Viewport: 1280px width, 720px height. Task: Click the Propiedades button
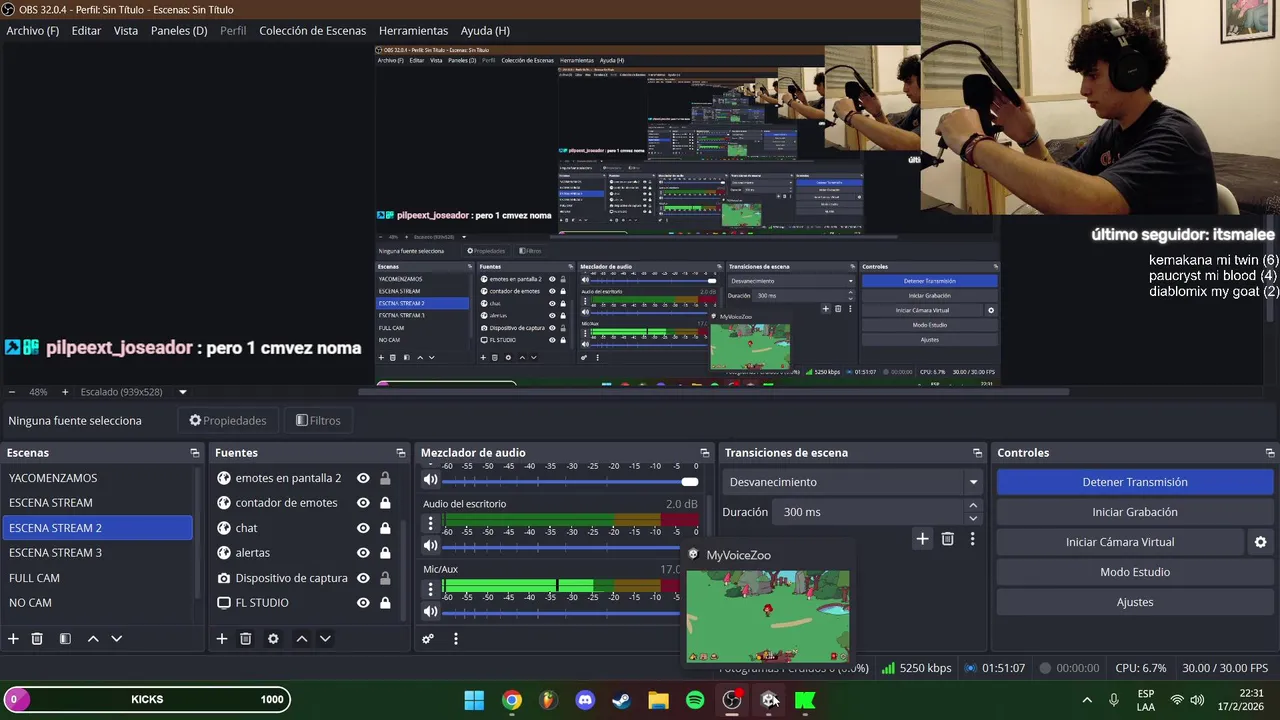click(x=228, y=421)
